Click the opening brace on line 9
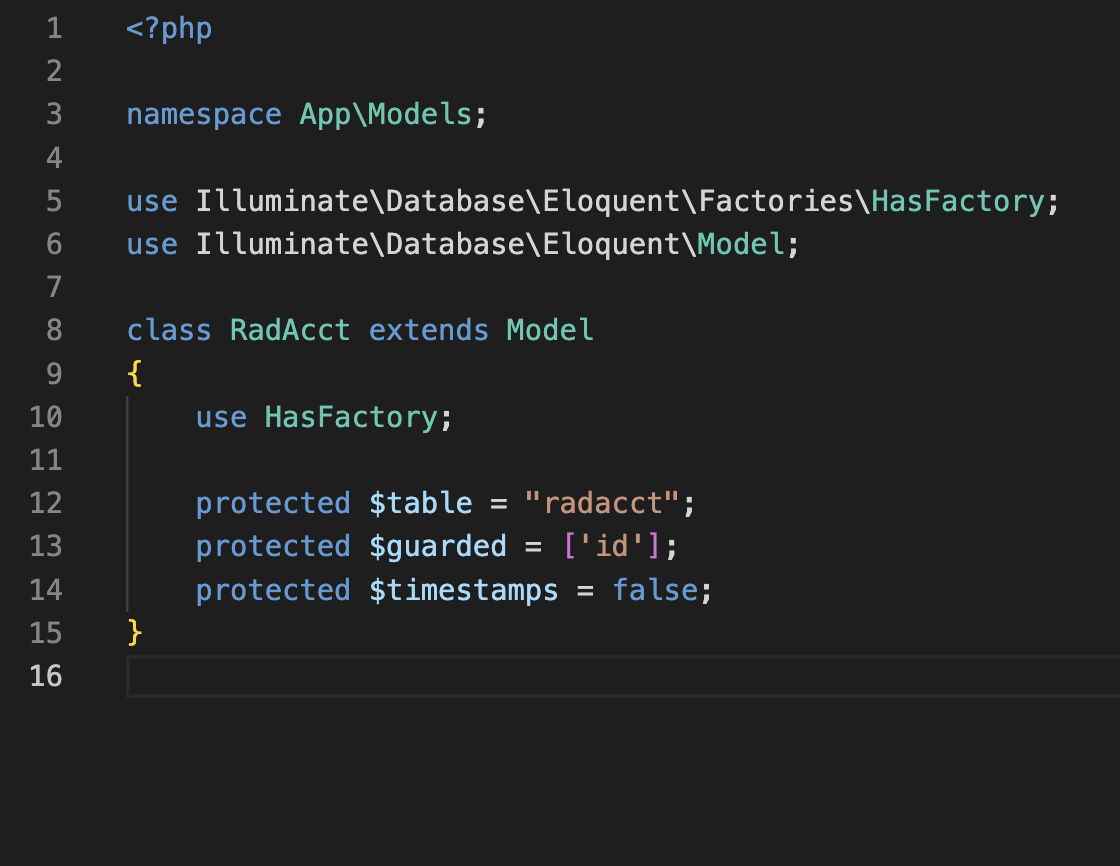 click(x=133, y=373)
